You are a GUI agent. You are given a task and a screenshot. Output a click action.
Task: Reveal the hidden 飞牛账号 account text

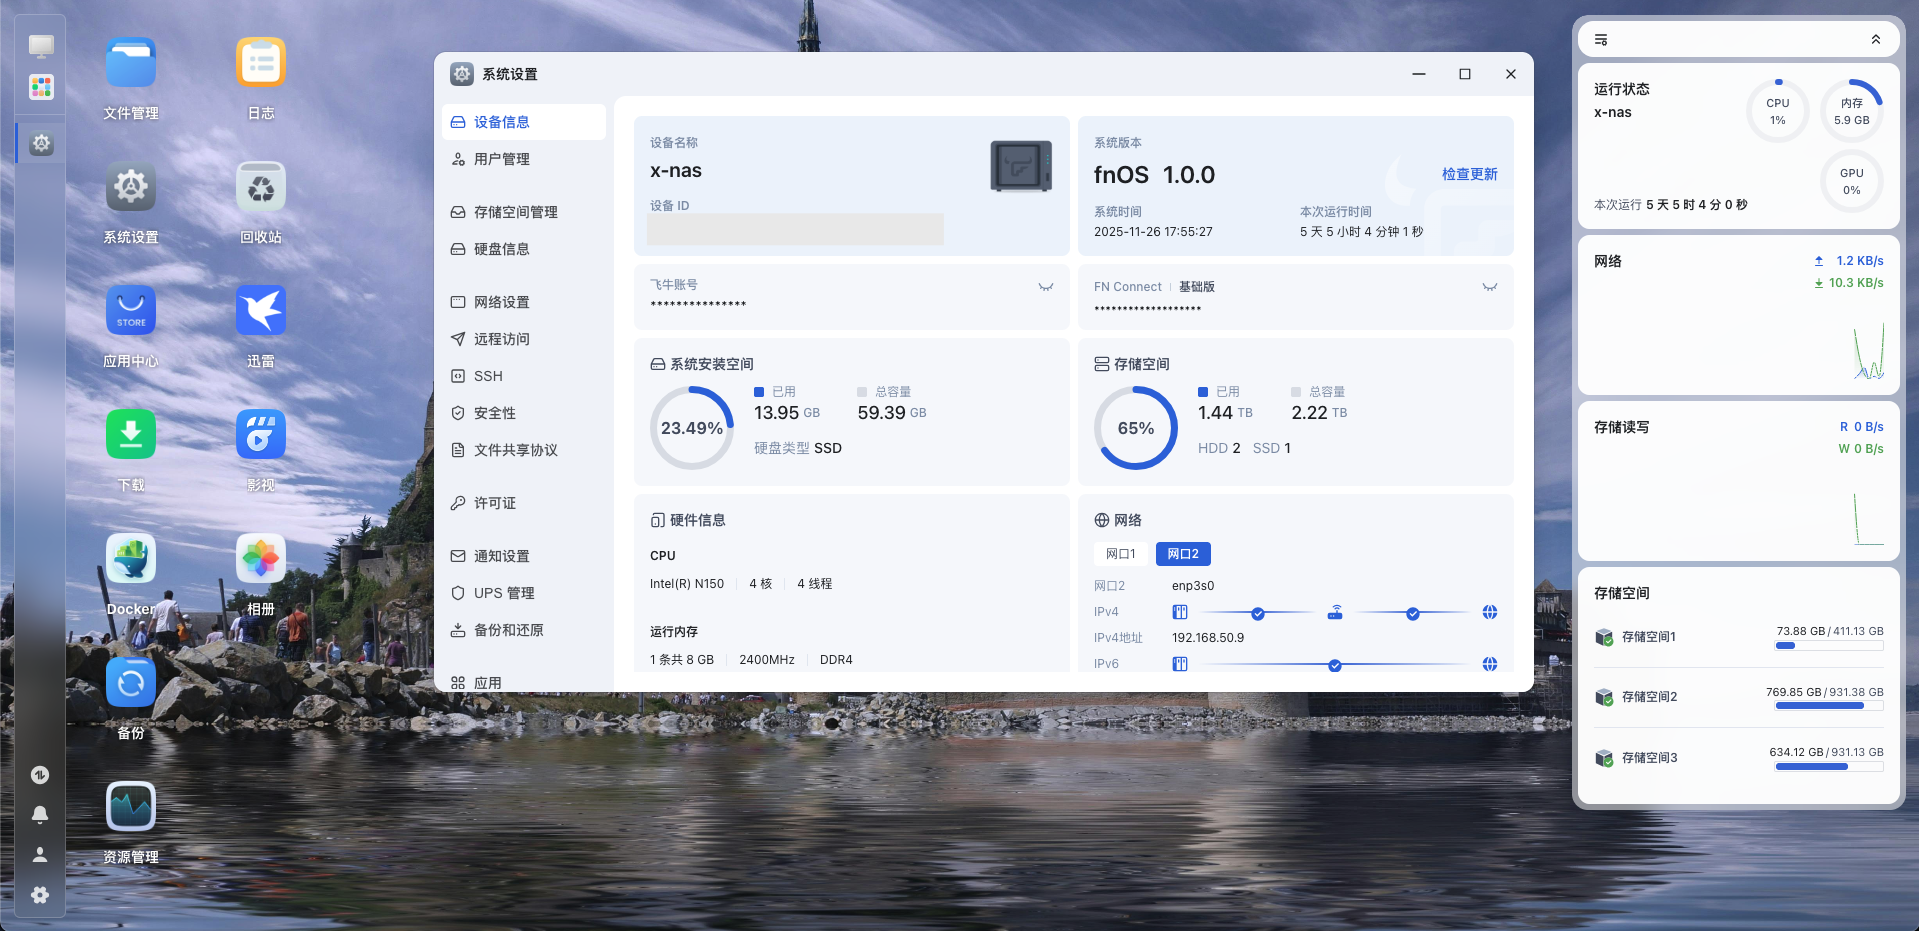coord(1046,287)
